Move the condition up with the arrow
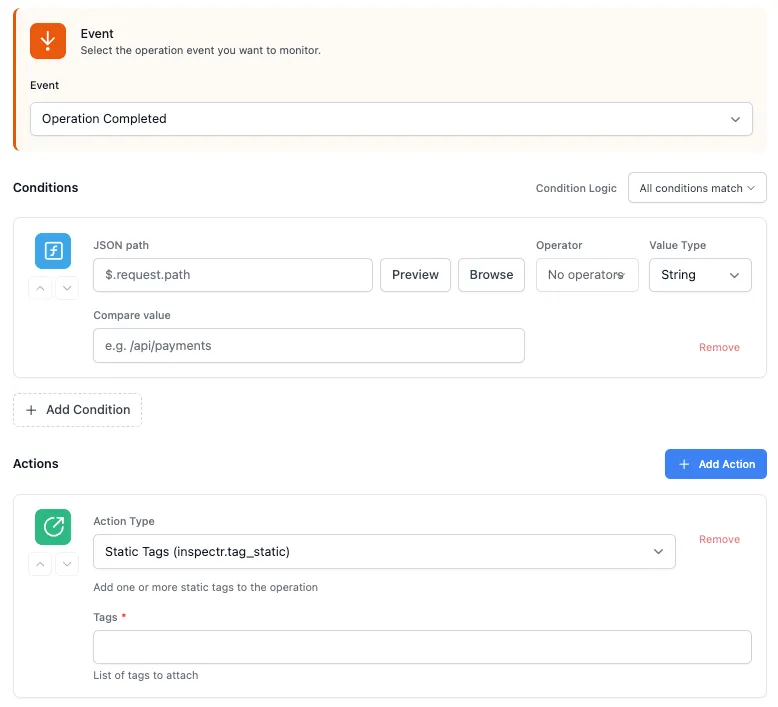778x707 pixels. tap(40, 288)
